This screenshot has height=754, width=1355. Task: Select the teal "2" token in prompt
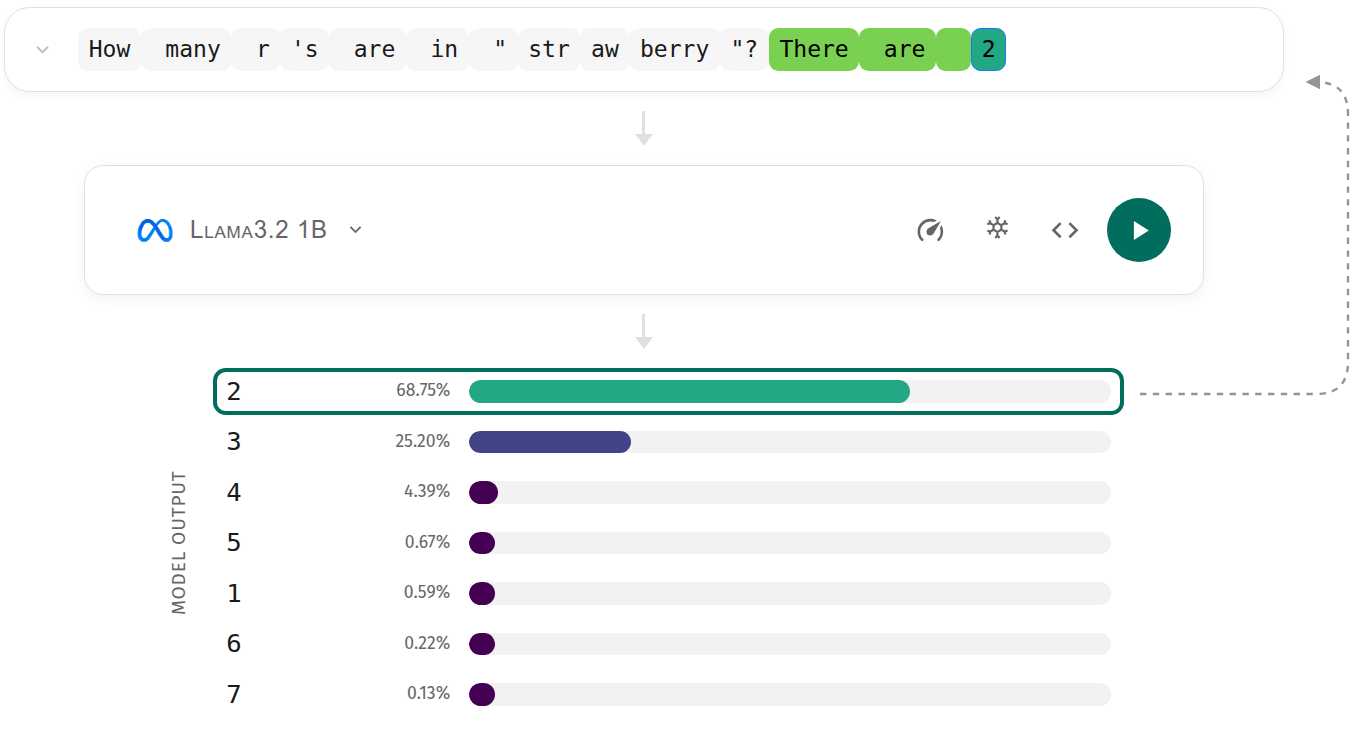[988, 50]
